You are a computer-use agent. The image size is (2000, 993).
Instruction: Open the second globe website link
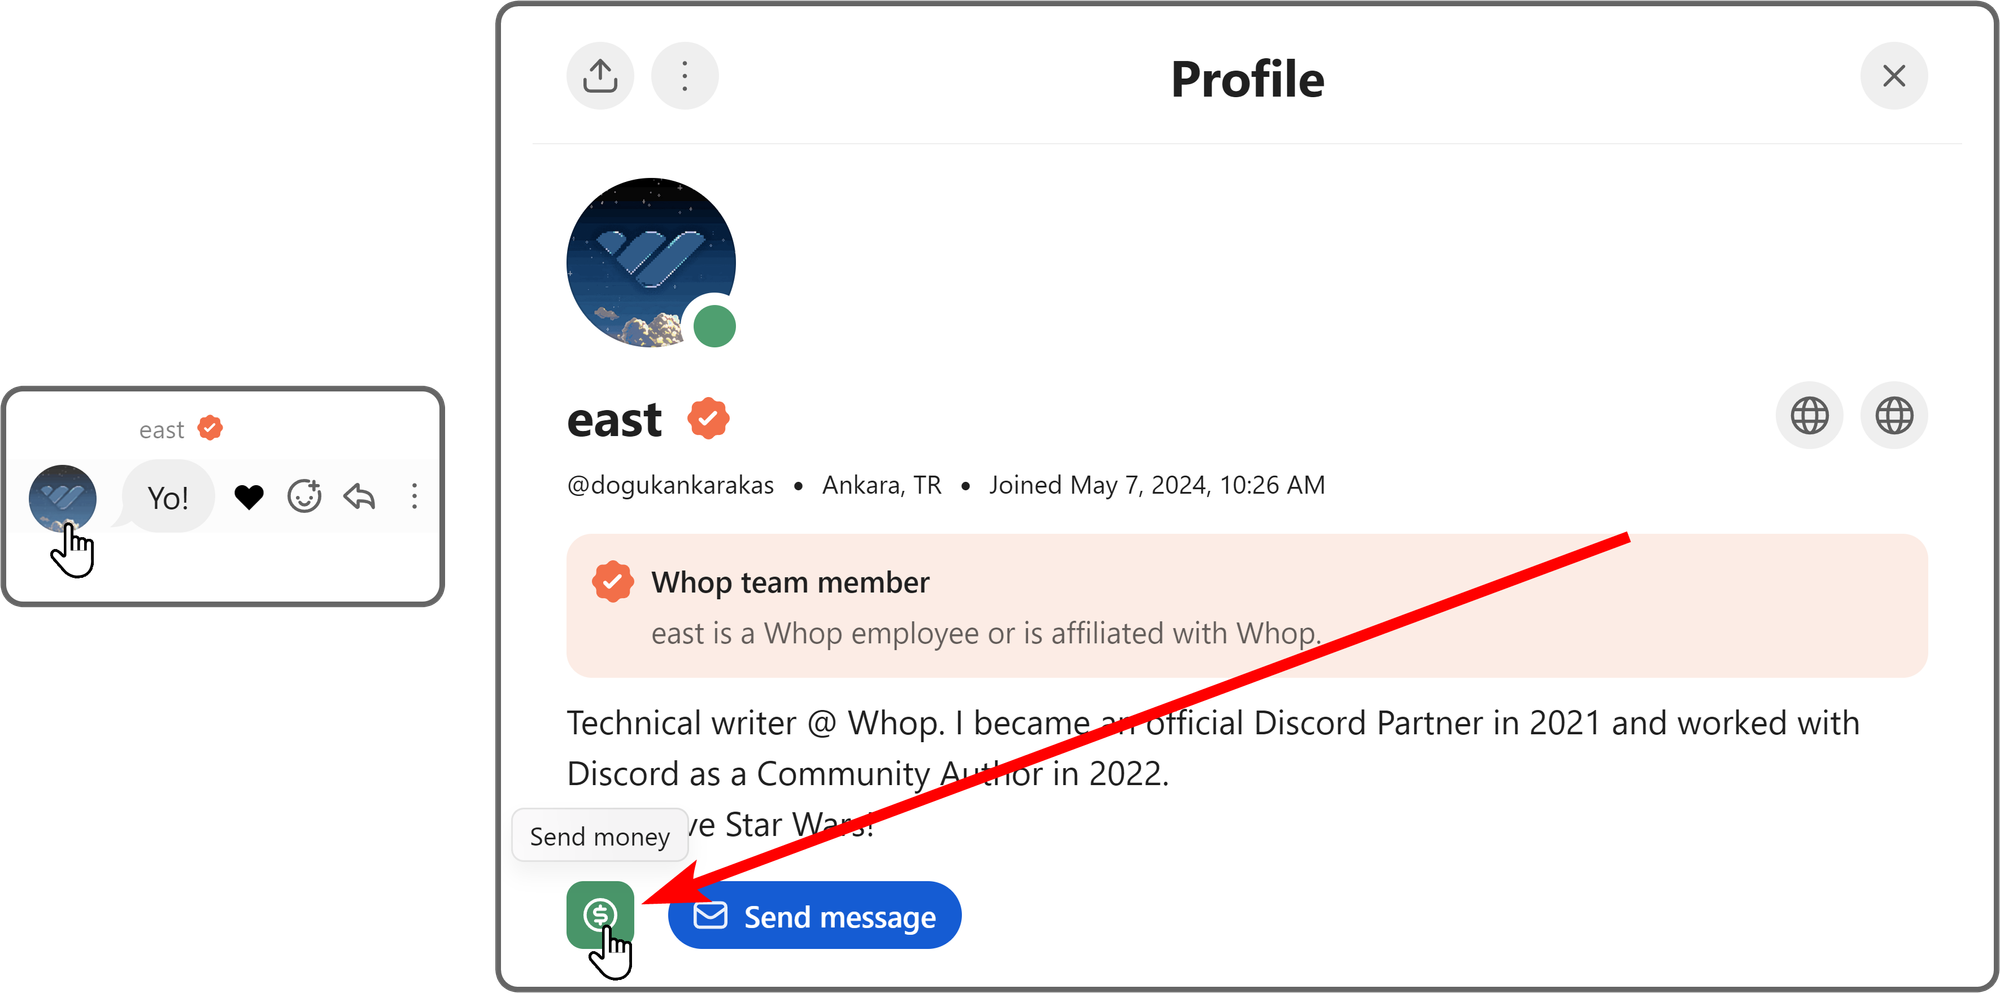click(1894, 415)
